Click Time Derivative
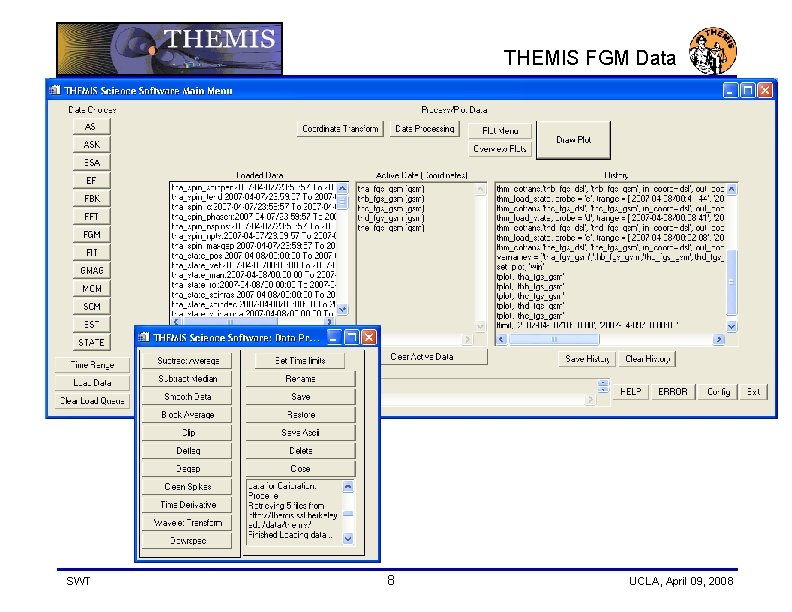This screenshot has height=612, width=792. [x=187, y=504]
